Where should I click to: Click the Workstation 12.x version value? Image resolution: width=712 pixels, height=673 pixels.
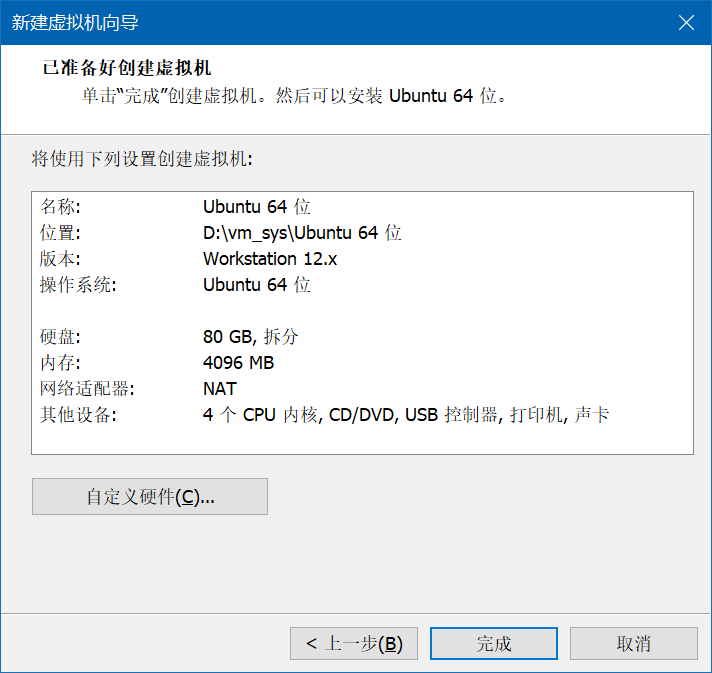(x=270, y=259)
